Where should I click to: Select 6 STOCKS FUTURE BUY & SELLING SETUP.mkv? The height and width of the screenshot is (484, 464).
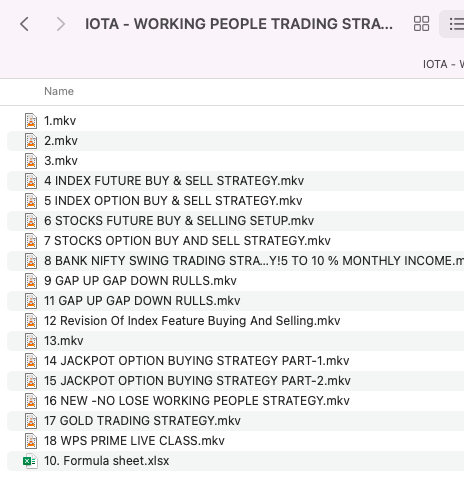pos(235,221)
